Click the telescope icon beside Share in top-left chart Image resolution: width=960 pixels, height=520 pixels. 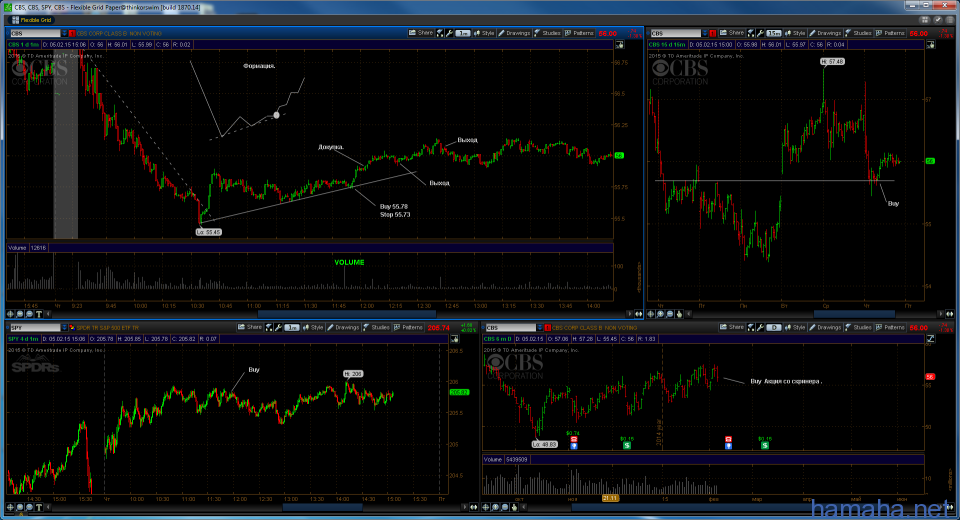coord(440,33)
